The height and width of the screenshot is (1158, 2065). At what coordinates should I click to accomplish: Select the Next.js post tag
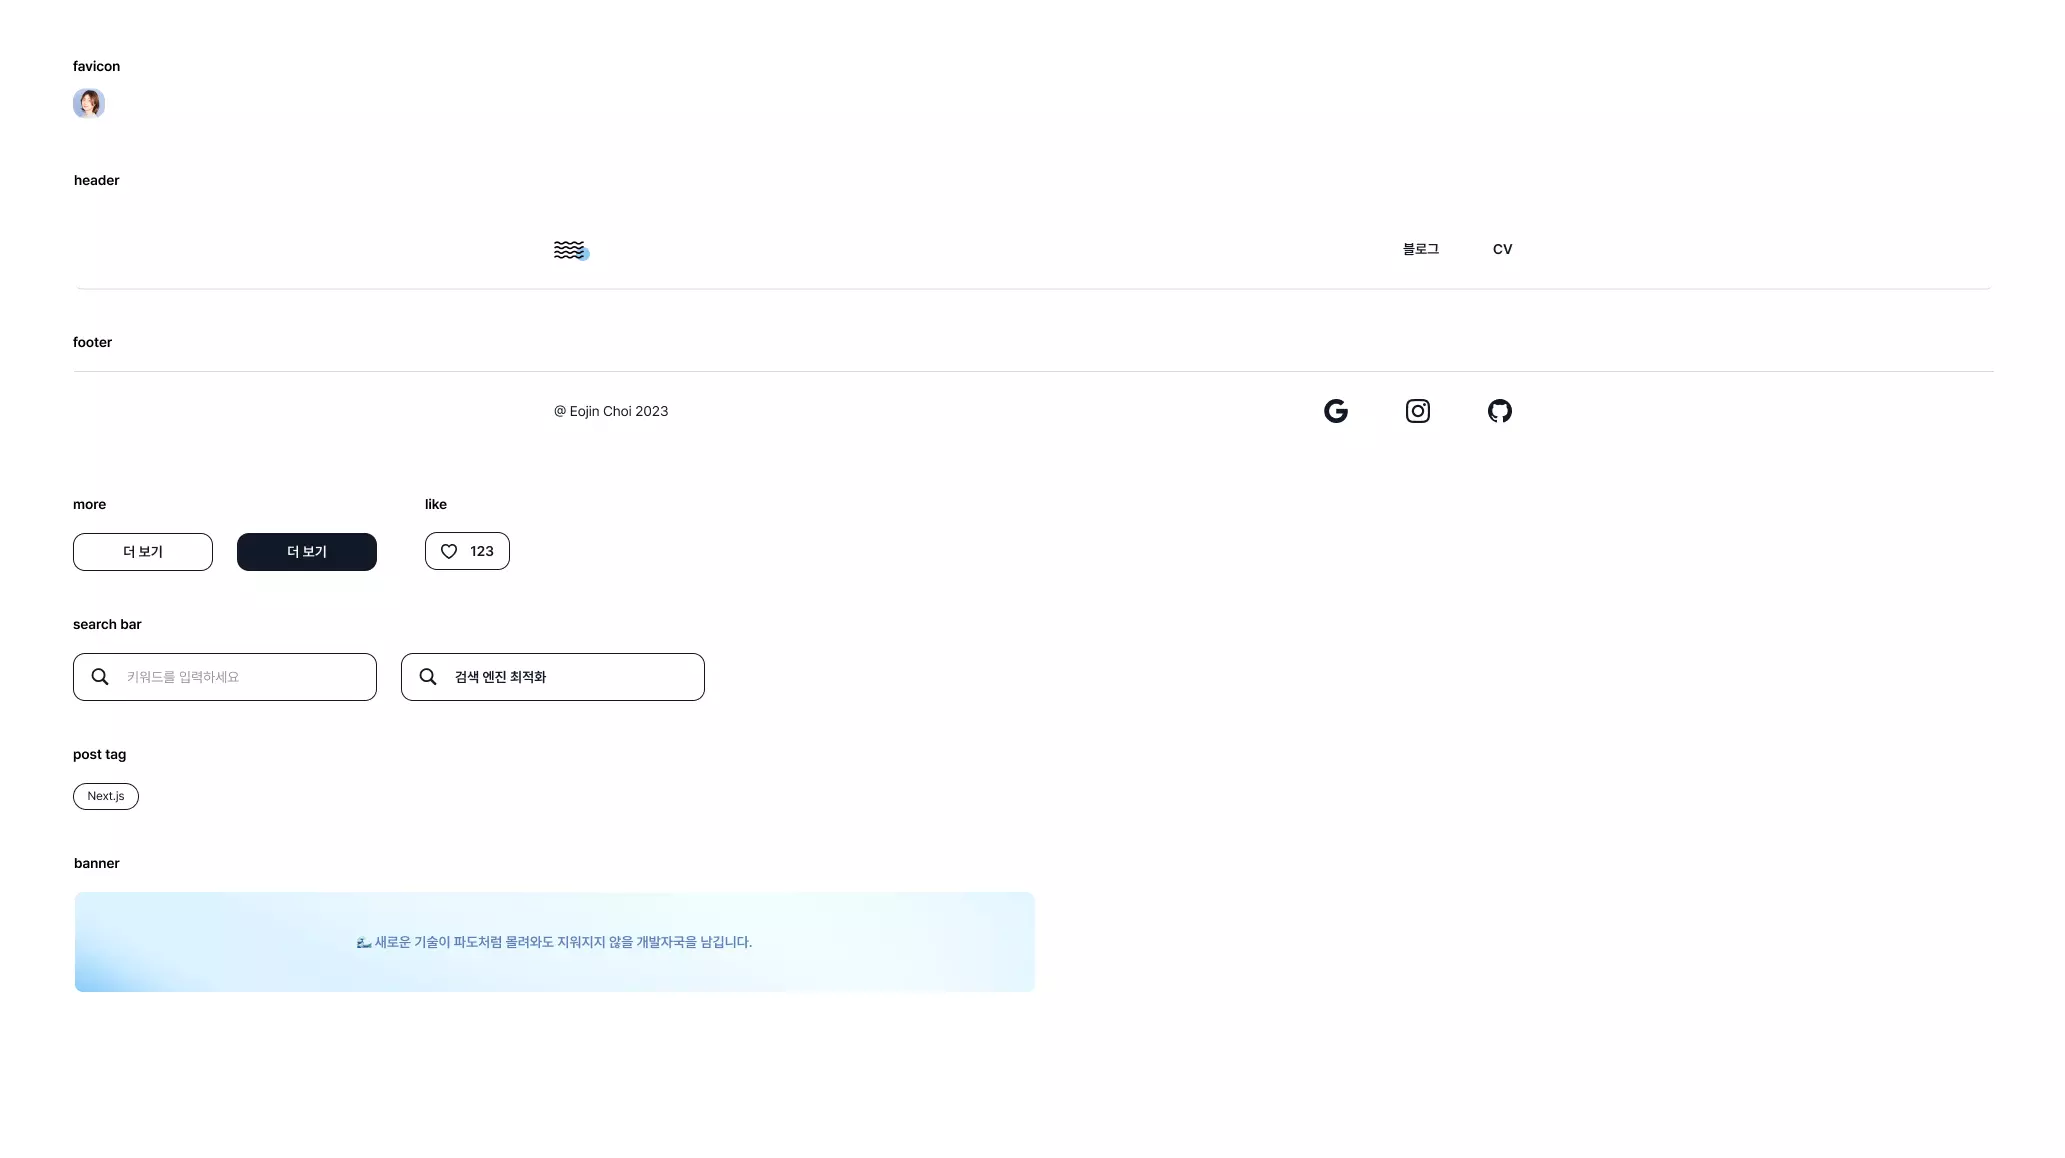point(106,796)
